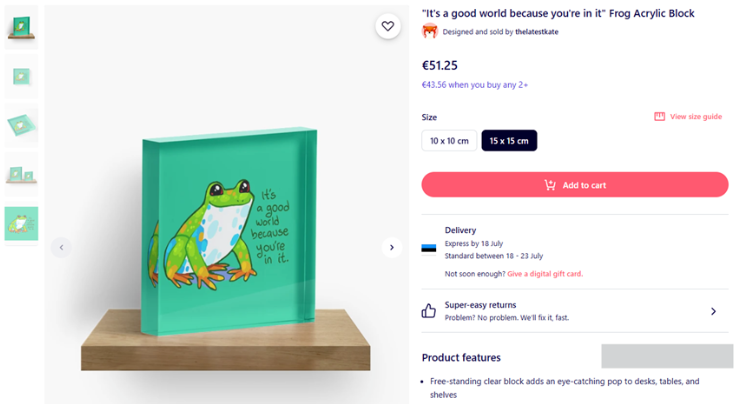Click thelatestkate seller avatar icon
The image size is (743, 404).
click(x=430, y=31)
